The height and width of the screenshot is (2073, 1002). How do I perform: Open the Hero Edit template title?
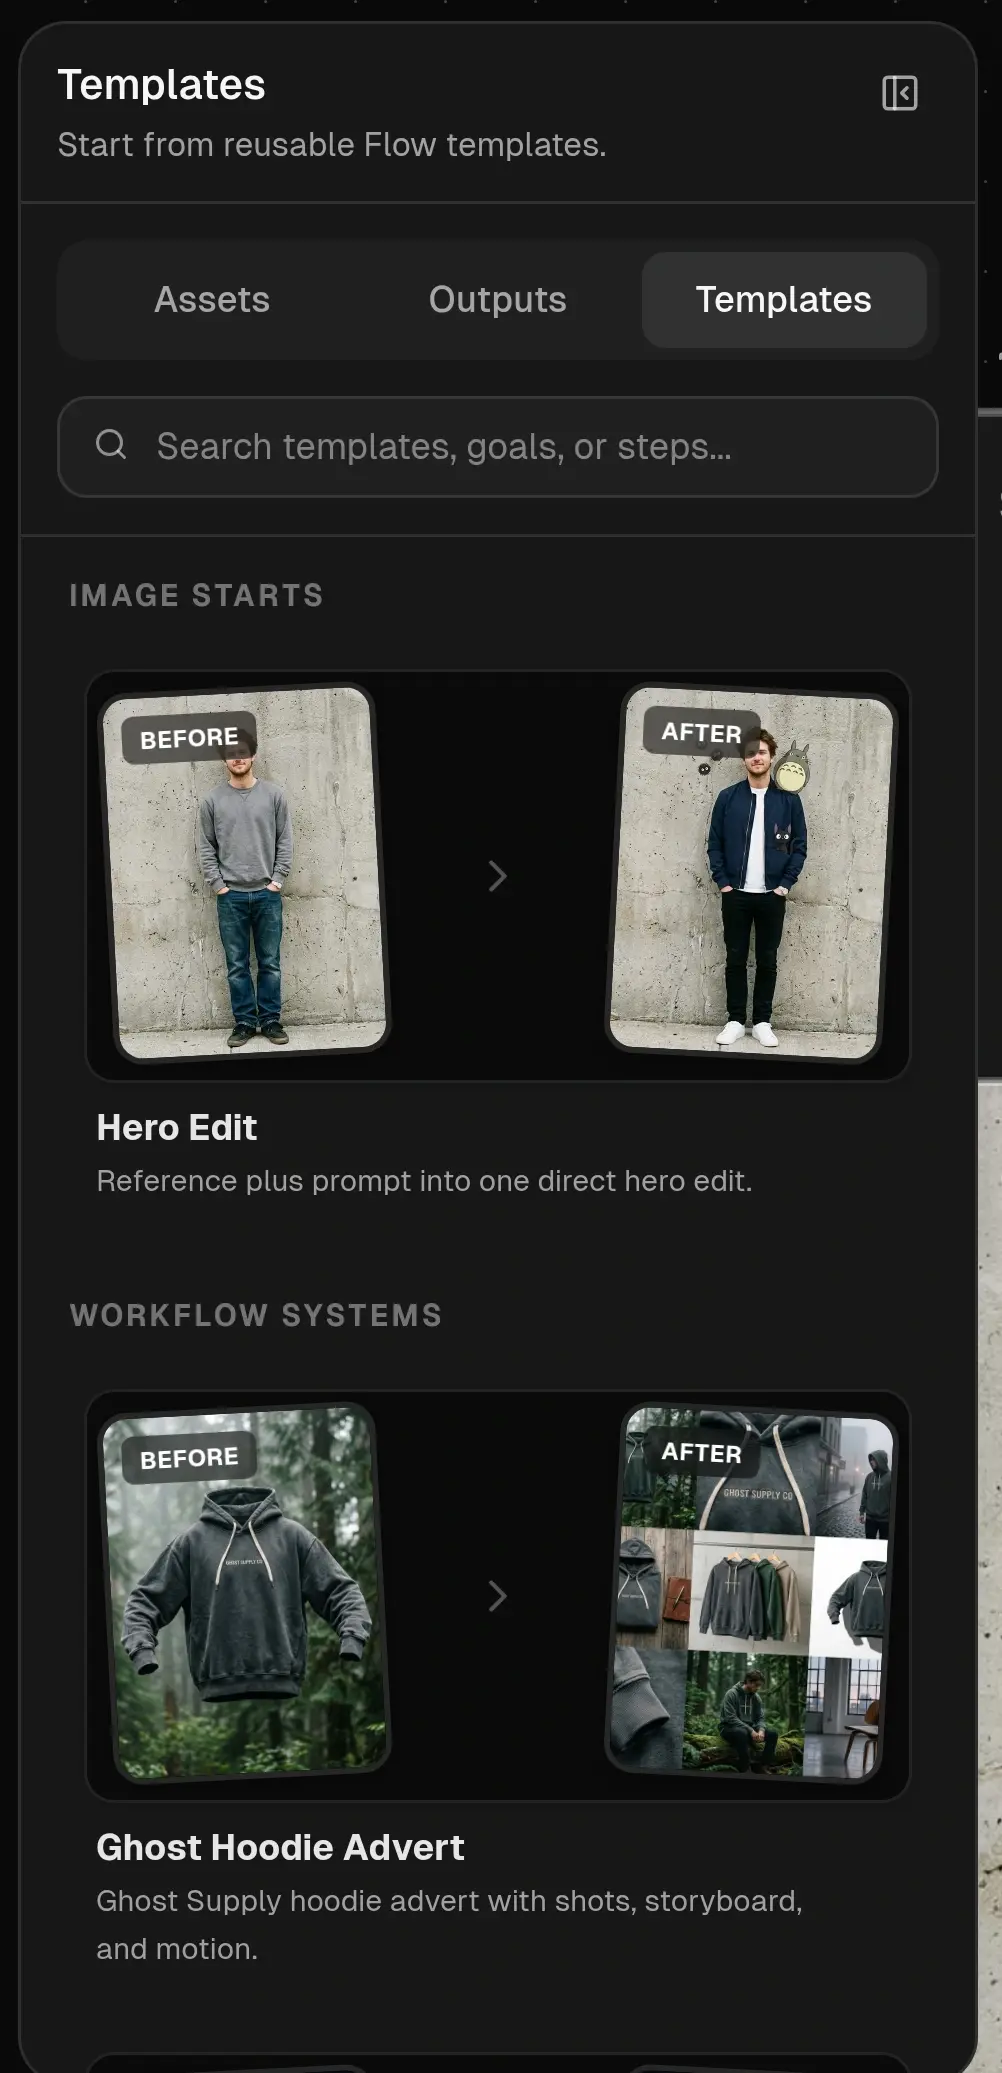(177, 1128)
